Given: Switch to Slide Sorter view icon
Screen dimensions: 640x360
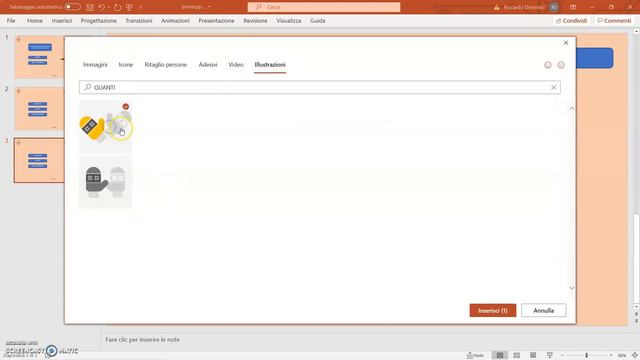Looking at the screenshot, I should pos(517,356).
